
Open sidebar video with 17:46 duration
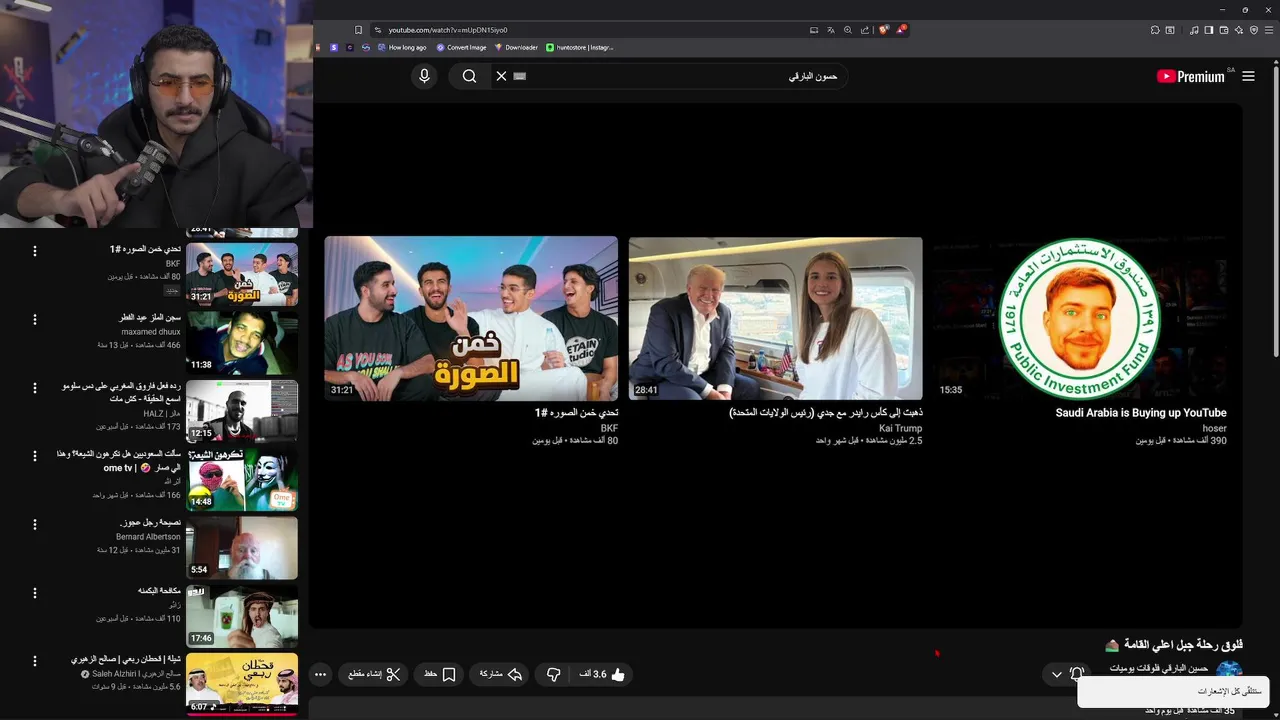point(242,616)
